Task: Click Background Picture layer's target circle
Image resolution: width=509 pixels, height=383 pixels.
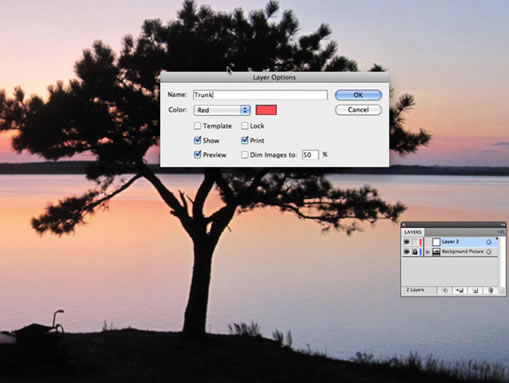Action: point(489,252)
